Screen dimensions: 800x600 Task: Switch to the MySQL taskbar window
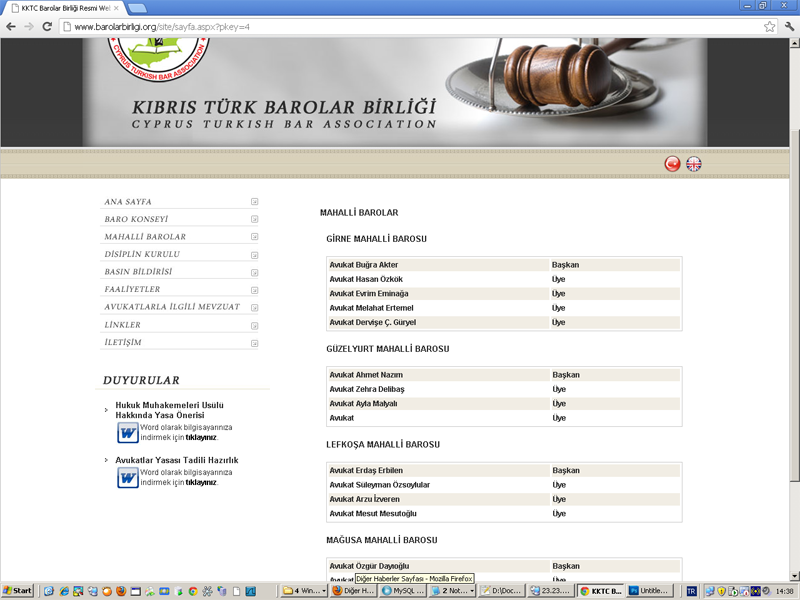pos(403,591)
